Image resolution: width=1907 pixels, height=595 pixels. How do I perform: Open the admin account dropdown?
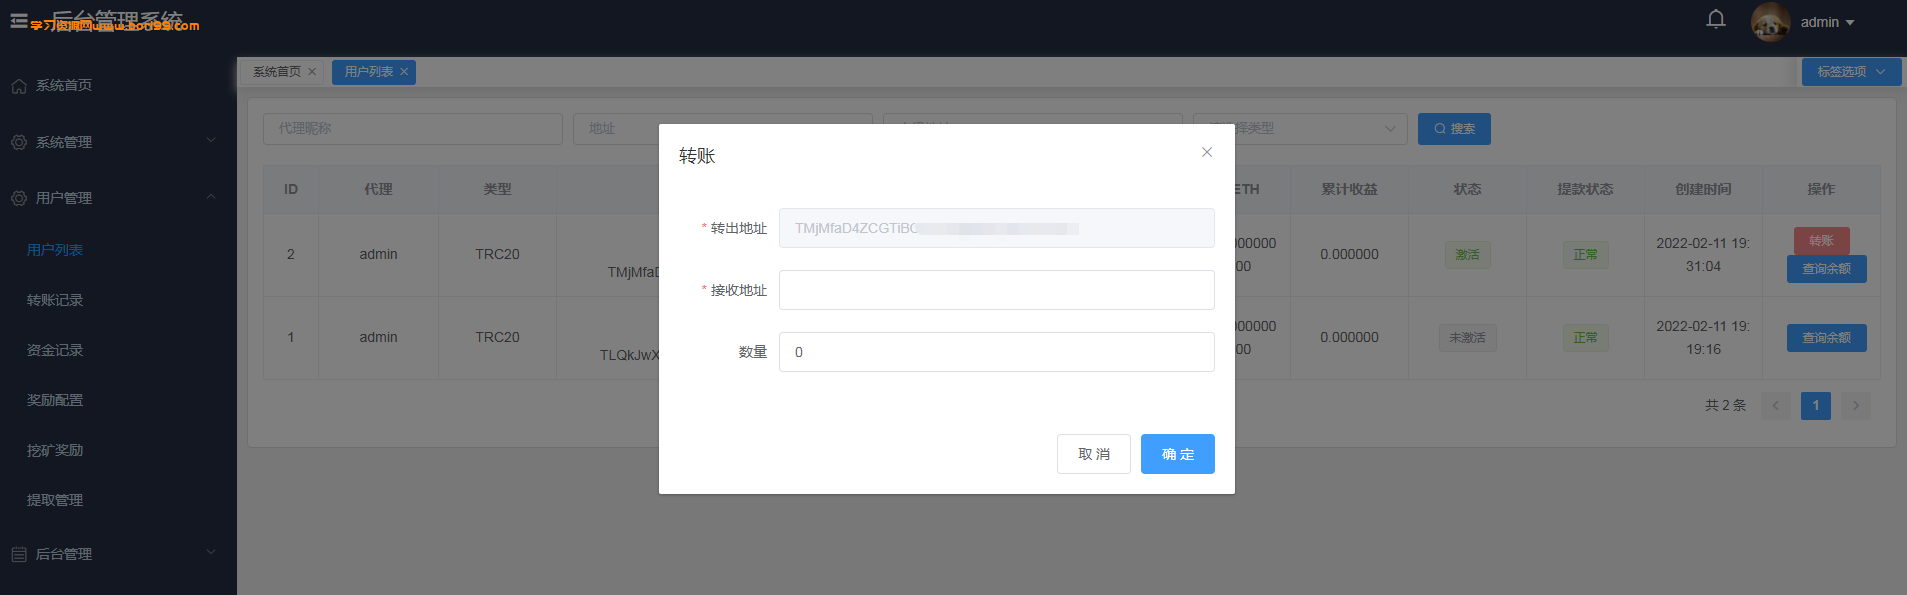coord(1828,22)
